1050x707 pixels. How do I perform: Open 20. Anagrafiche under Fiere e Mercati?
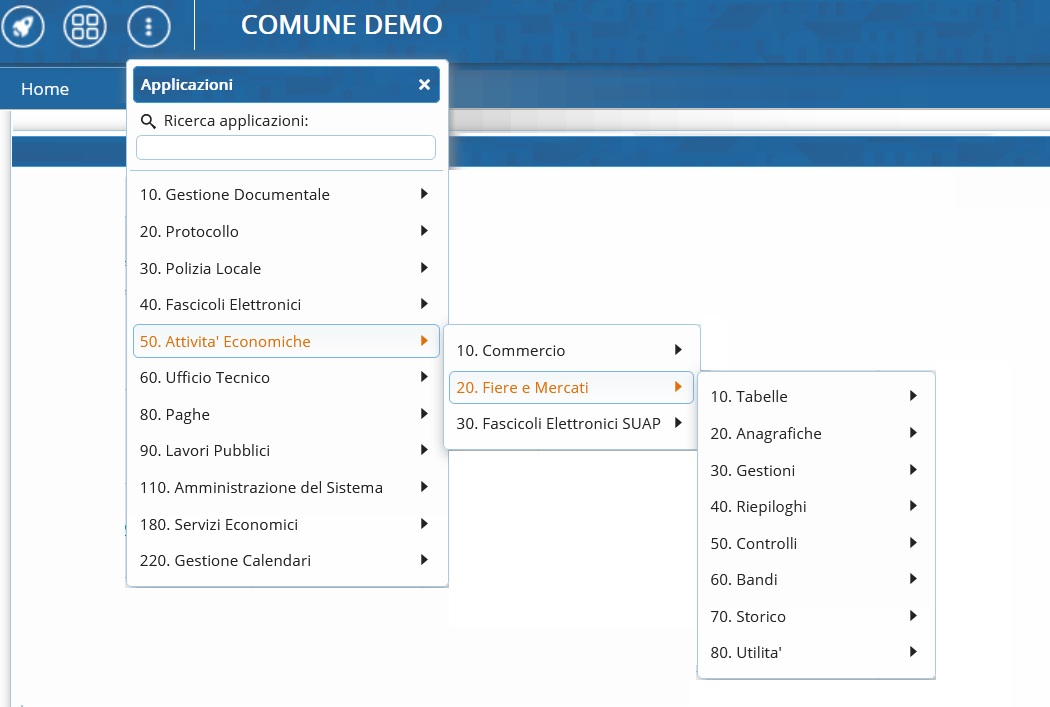(766, 433)
